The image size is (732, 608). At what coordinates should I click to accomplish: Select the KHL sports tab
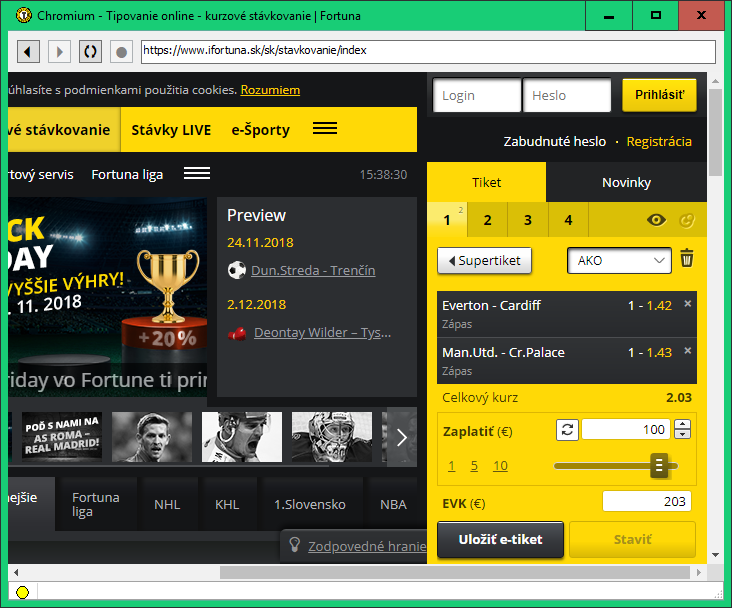click(x=227, y=504)
